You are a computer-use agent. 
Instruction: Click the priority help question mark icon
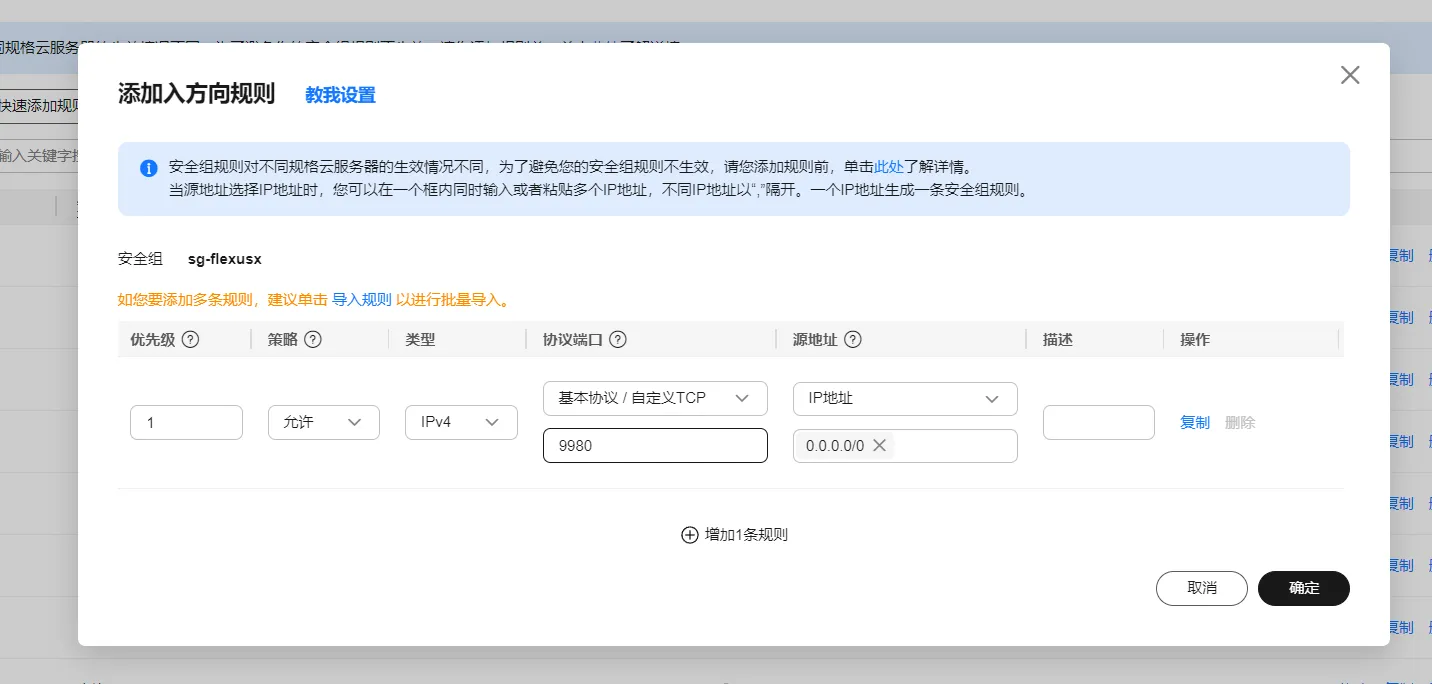190,339
